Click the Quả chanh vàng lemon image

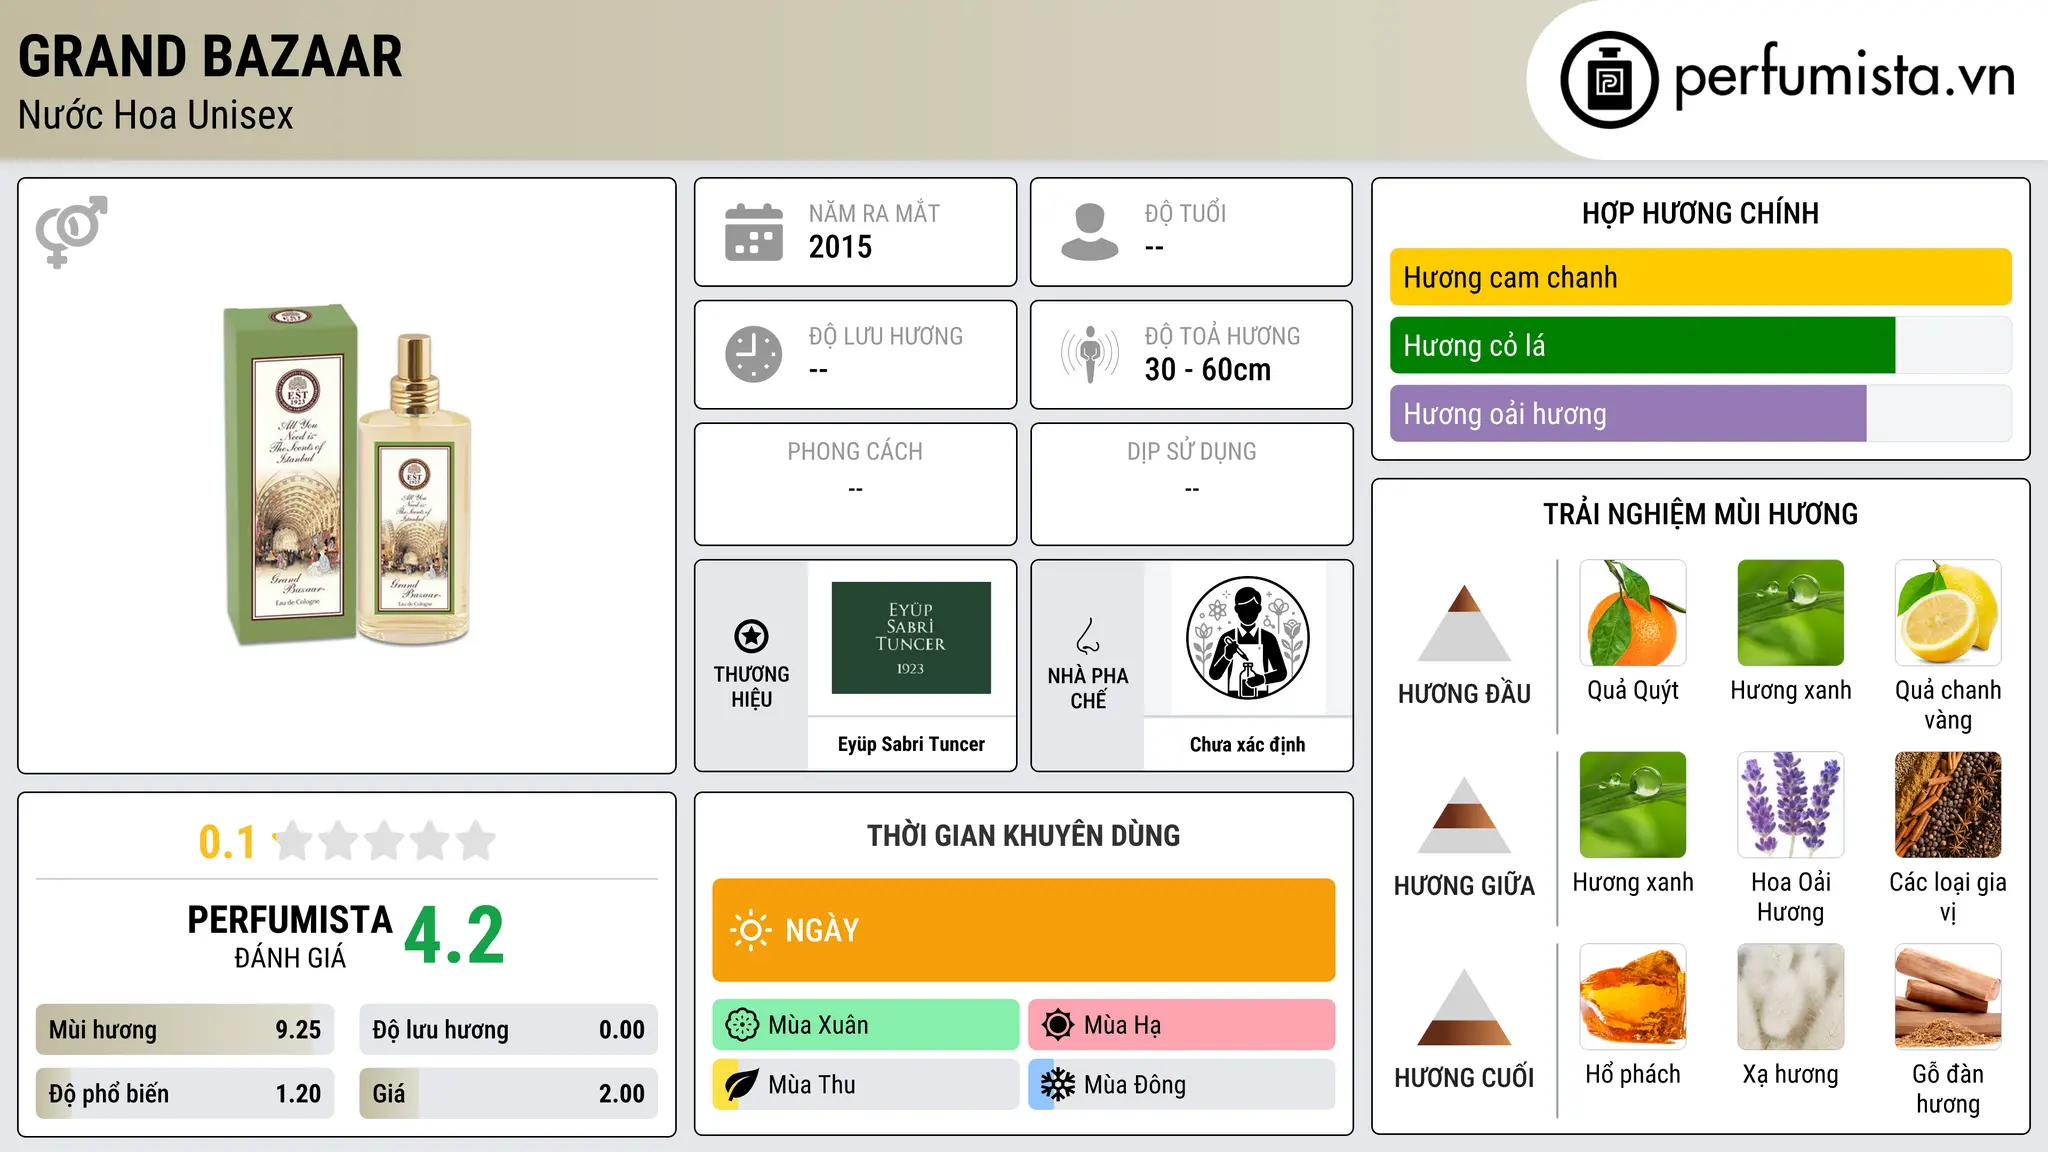click(1948, 613)
